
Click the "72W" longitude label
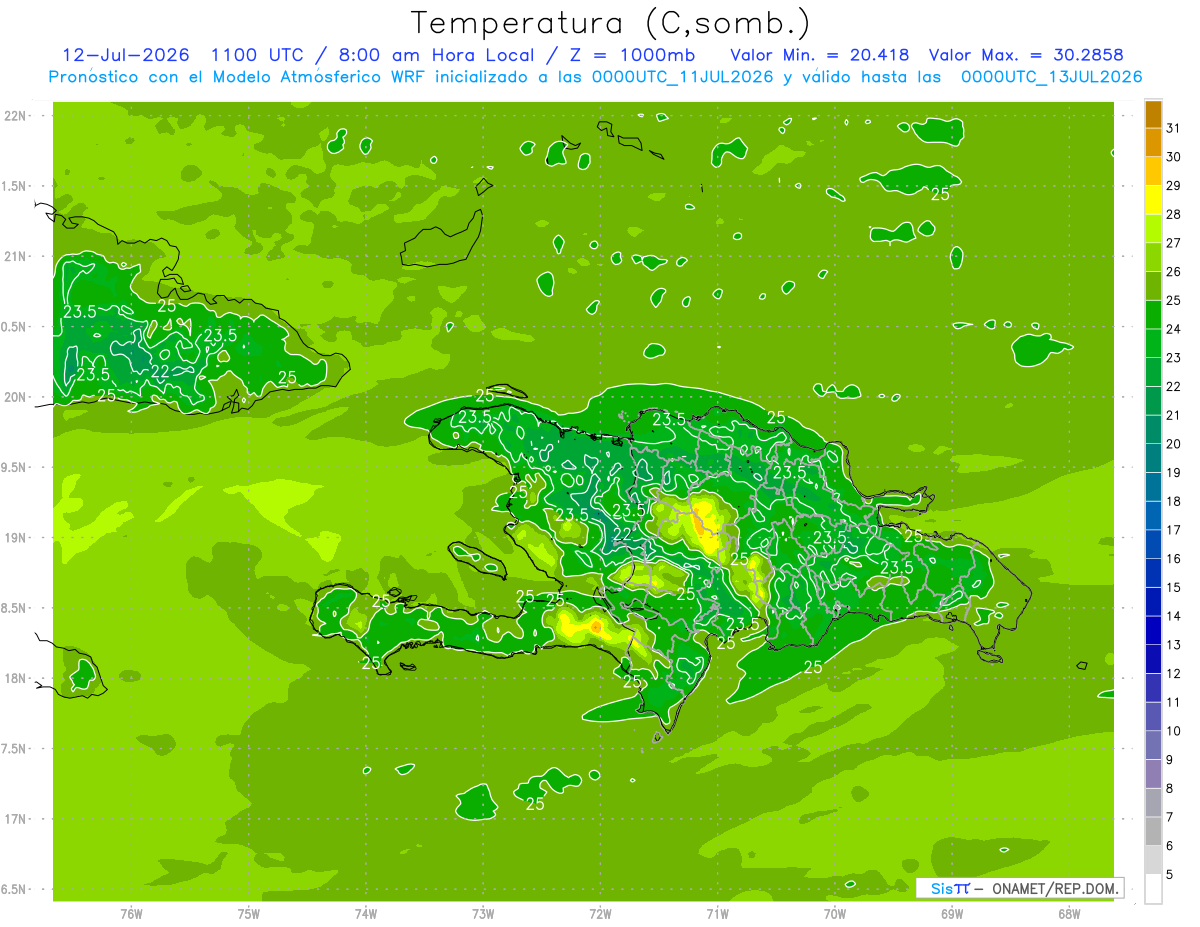point(600,913)
